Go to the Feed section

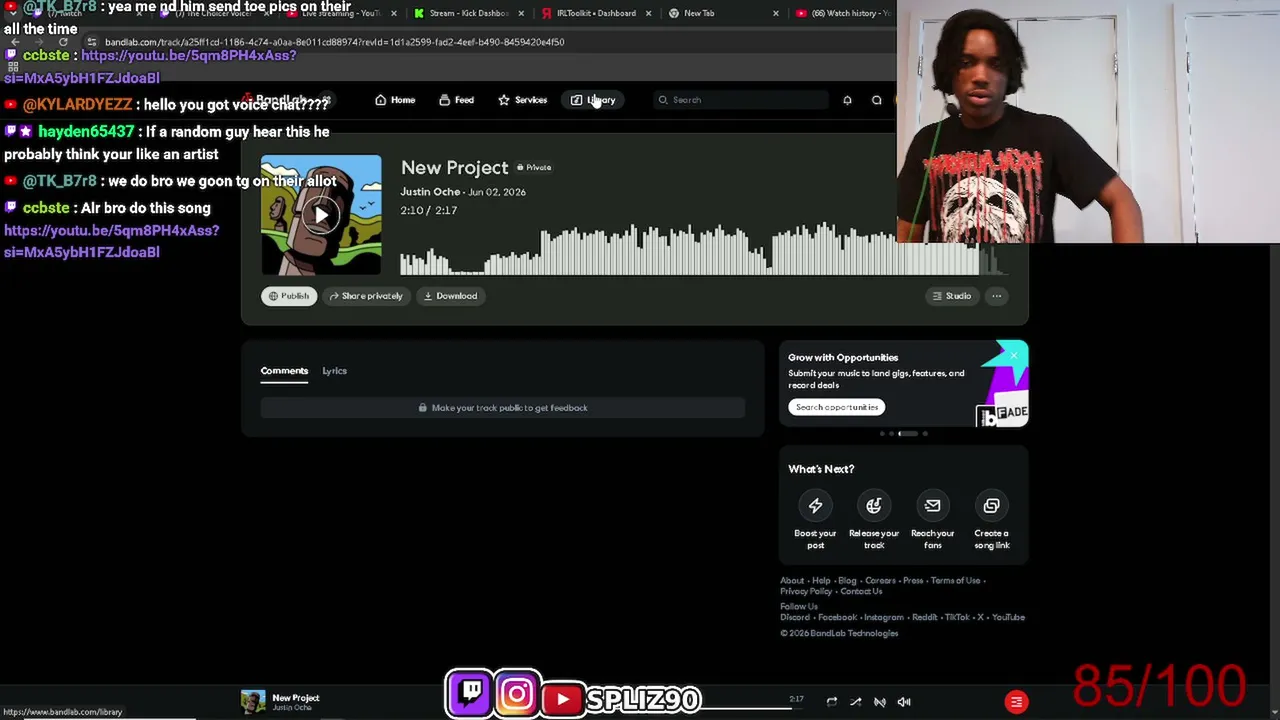456,100
